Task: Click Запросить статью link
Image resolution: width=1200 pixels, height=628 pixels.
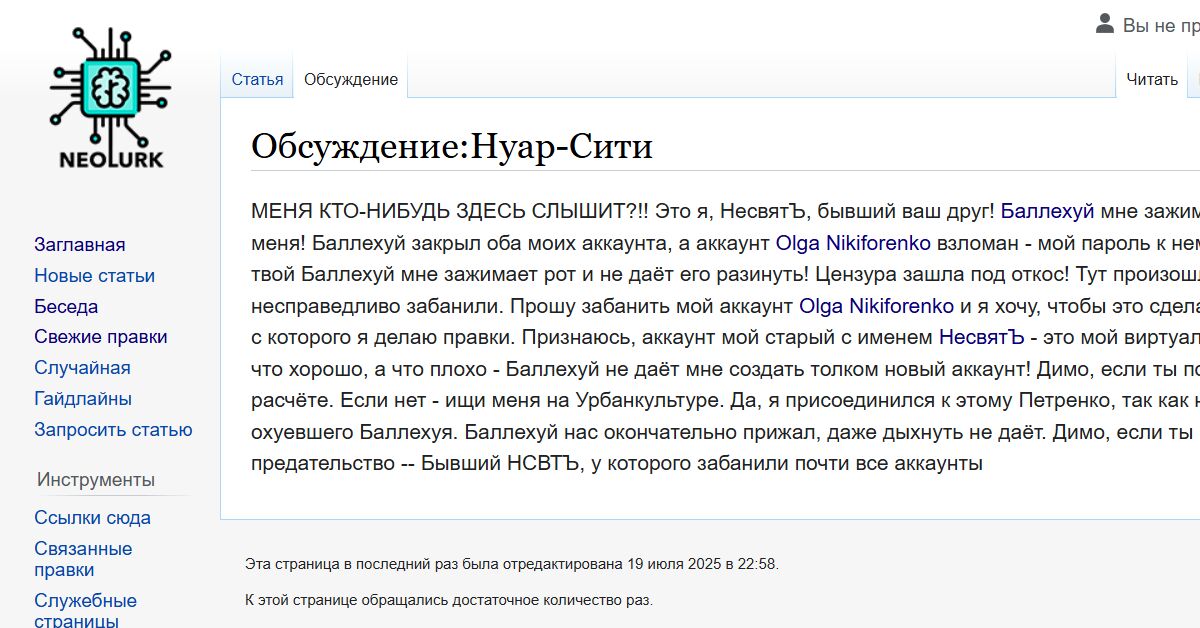Action: pos(113,430)
